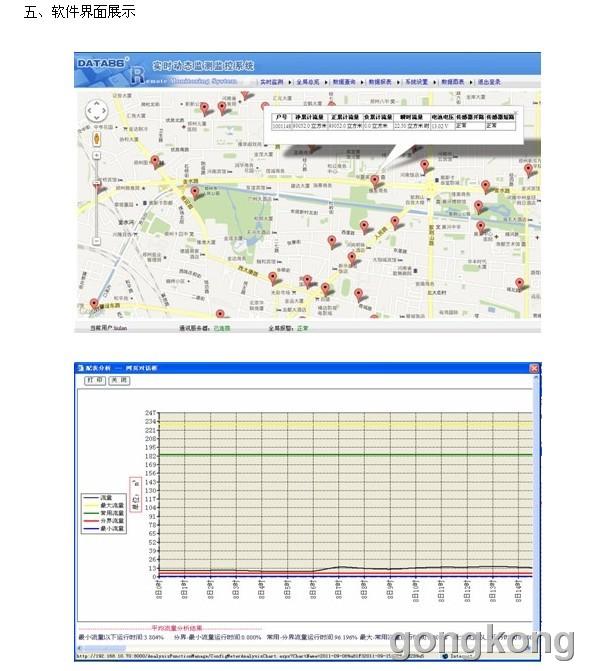Expand the 数据报表 dropdown menu
Image resolution: width=594 pixels, height=671 pixels.
pos(380,82)
